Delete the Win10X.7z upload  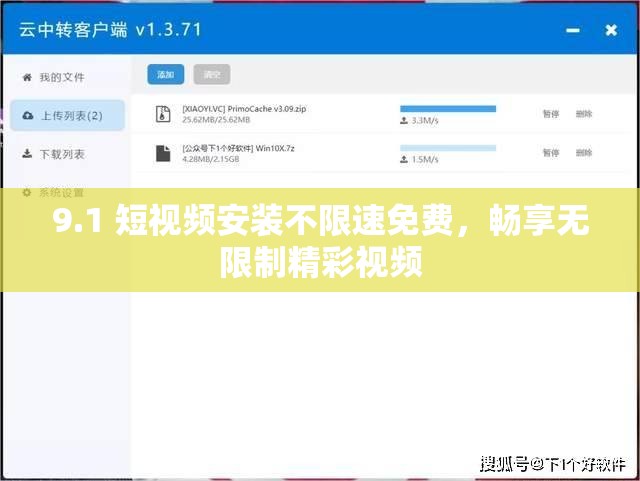point(584,153)
